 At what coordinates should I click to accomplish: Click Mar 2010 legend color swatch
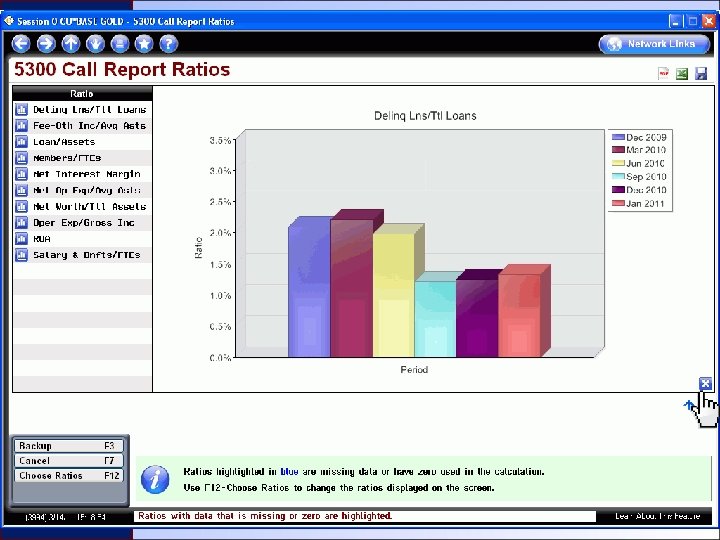[618, 150]
